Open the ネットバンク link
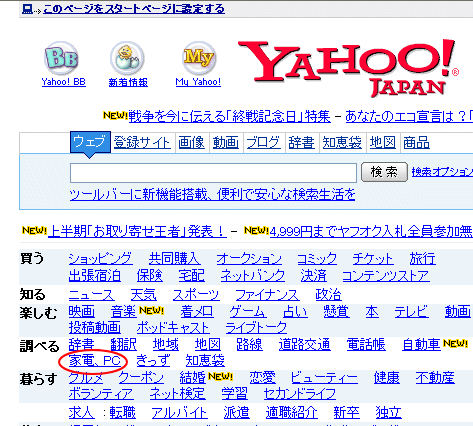Viewport: 473px width, 426px height. (253, 276)
